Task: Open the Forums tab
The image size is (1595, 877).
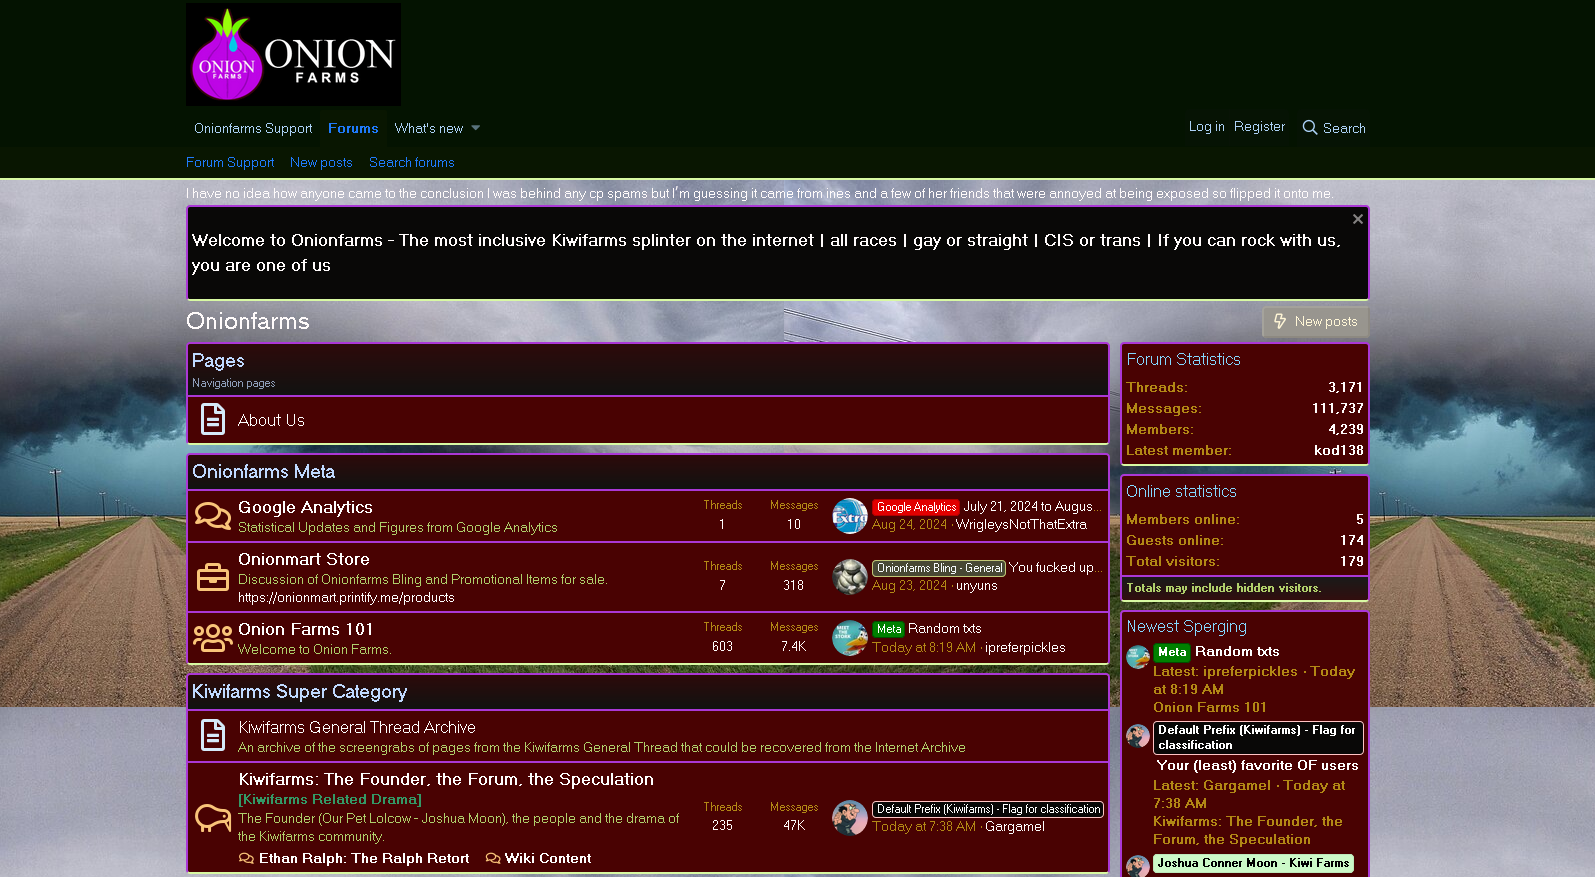Action: [x=353, y=128]
